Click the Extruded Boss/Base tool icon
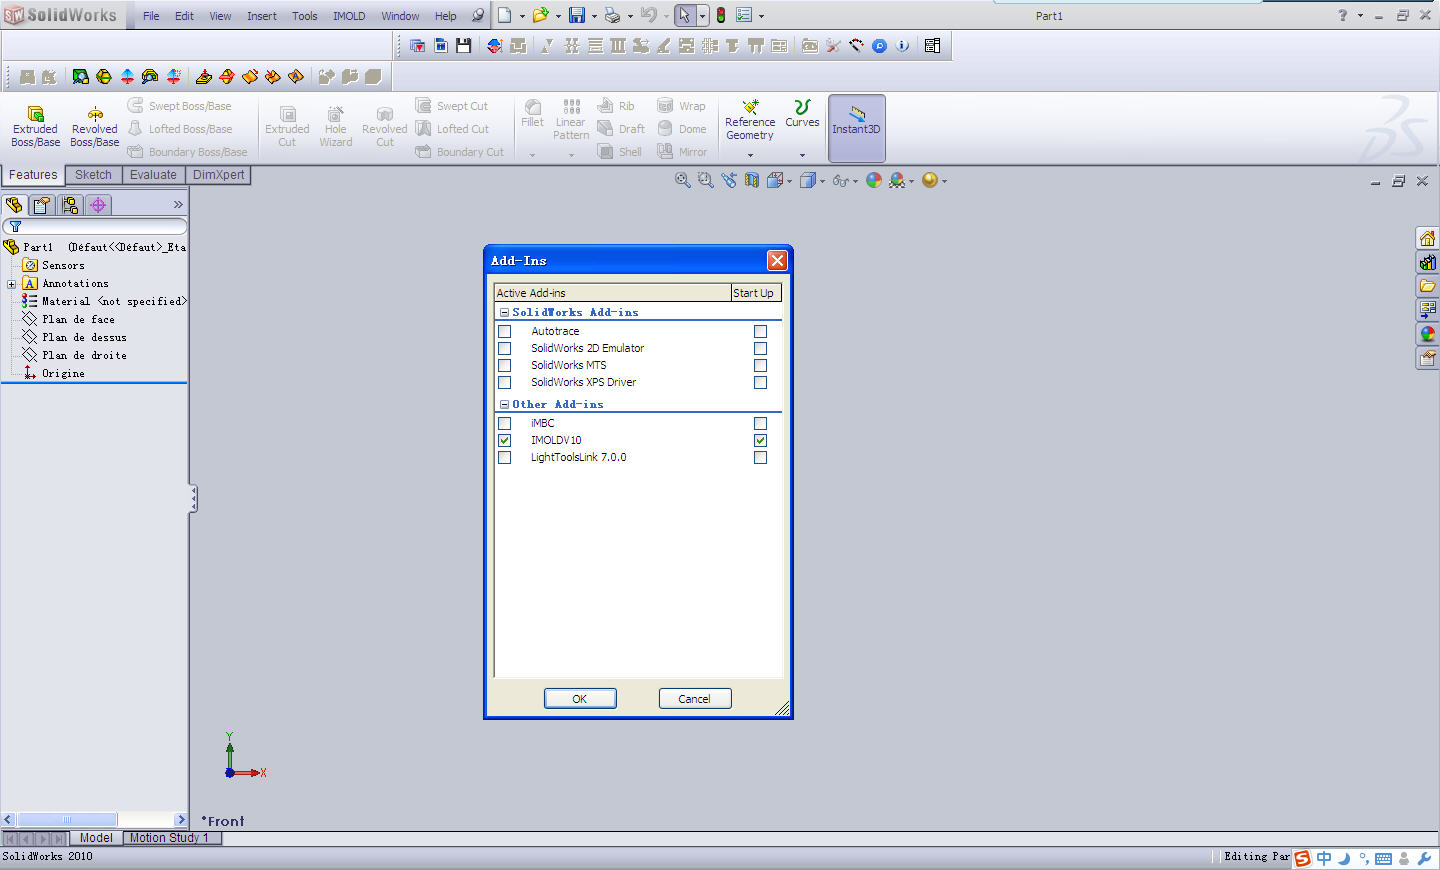This screenshot has width=1440, height=870. pyautogui.click(x=35, y=114)
